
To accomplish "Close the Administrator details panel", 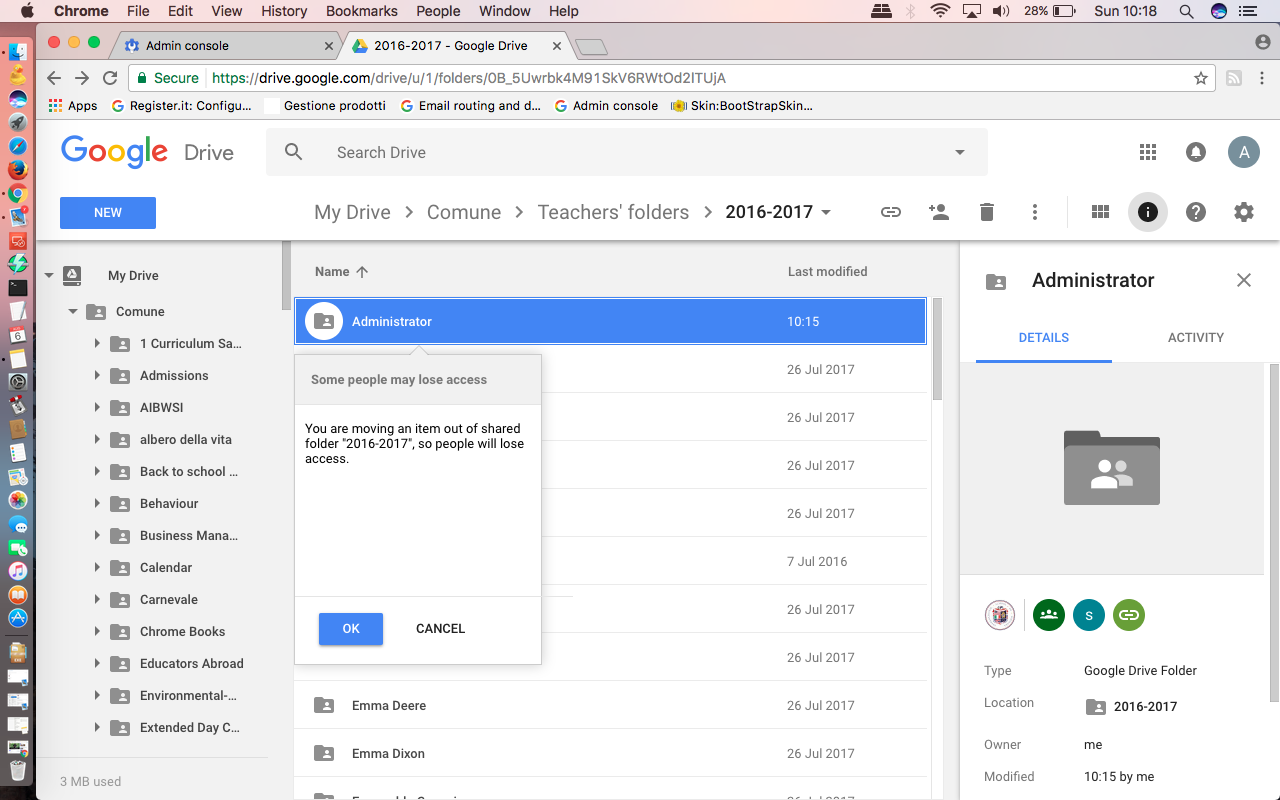I will [1244, 280].
